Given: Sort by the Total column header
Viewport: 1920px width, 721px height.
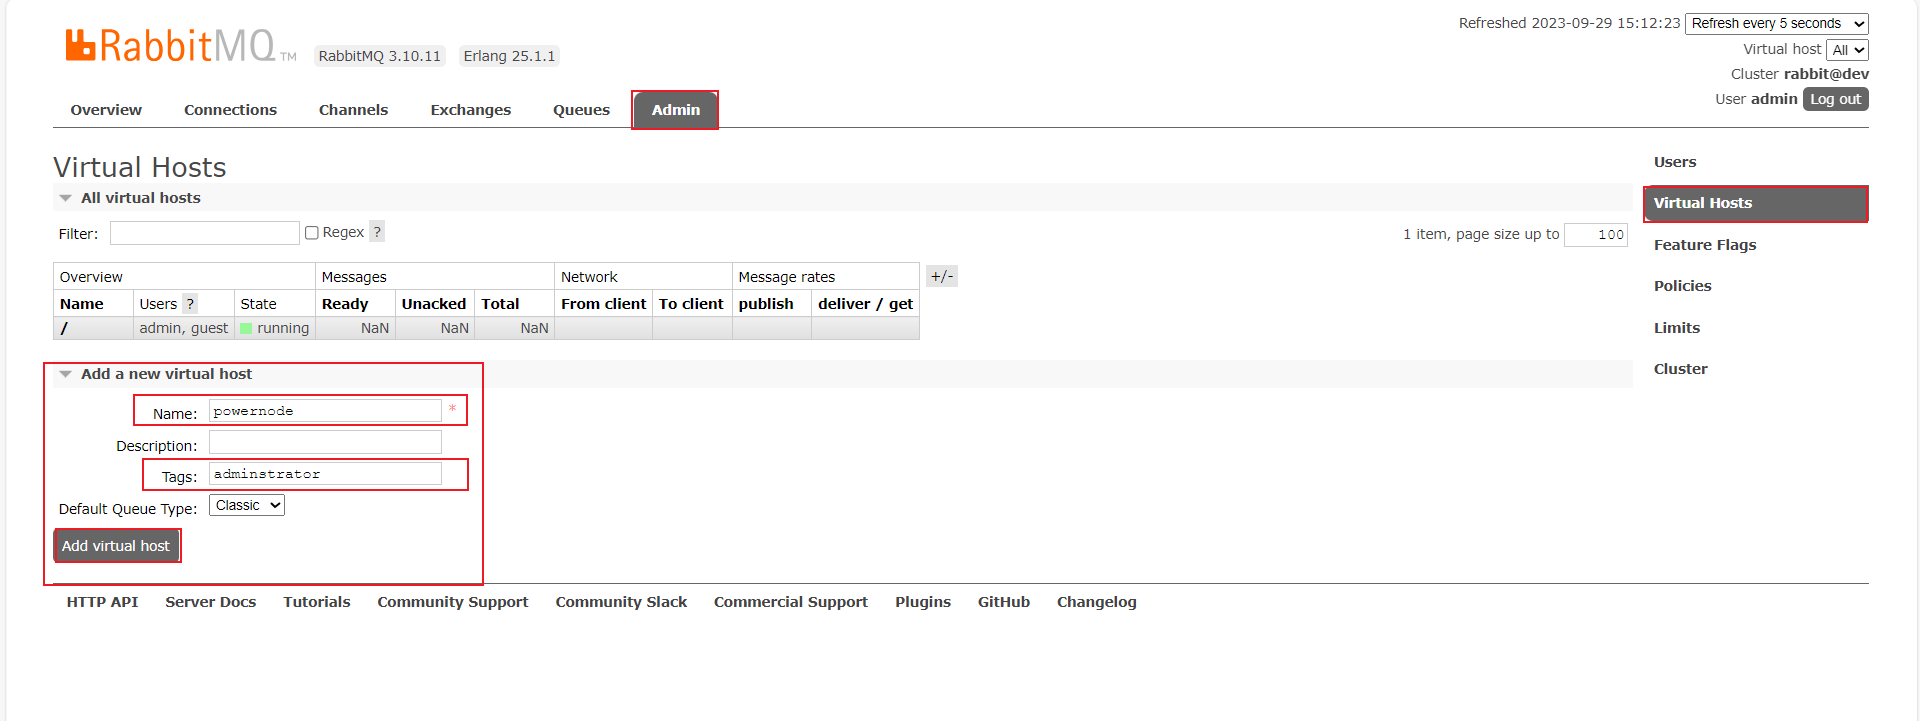Looking at the screenshot, I should click(500, 304).
